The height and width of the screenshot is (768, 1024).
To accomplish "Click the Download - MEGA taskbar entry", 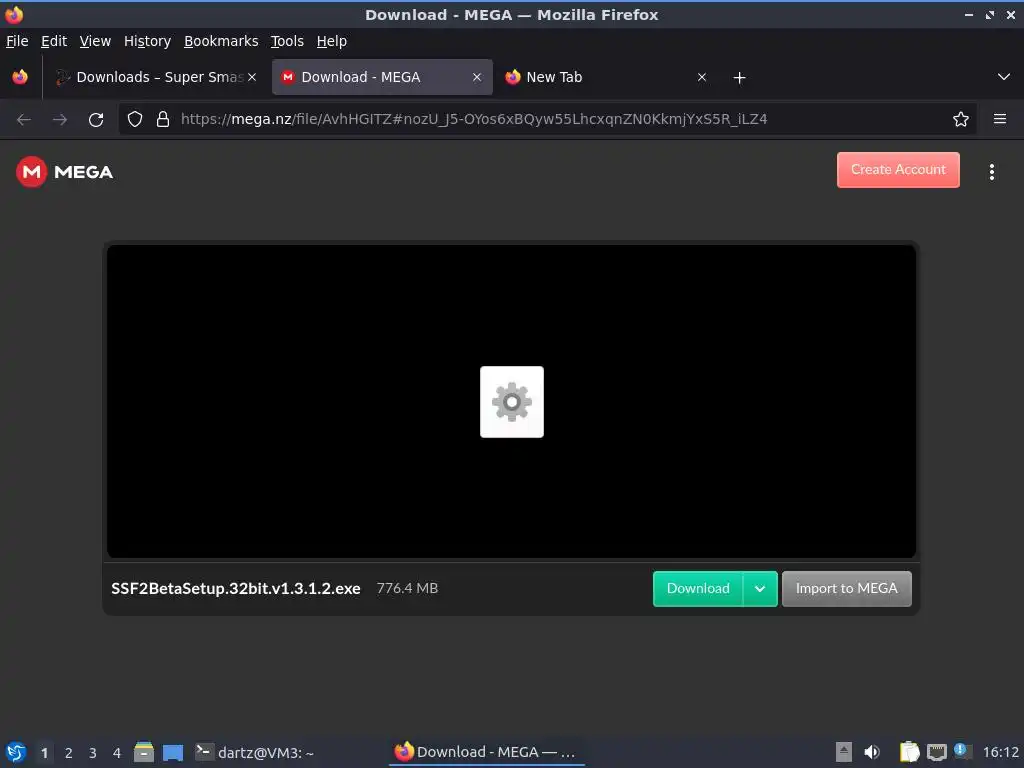I will click(x=486, y=752).
